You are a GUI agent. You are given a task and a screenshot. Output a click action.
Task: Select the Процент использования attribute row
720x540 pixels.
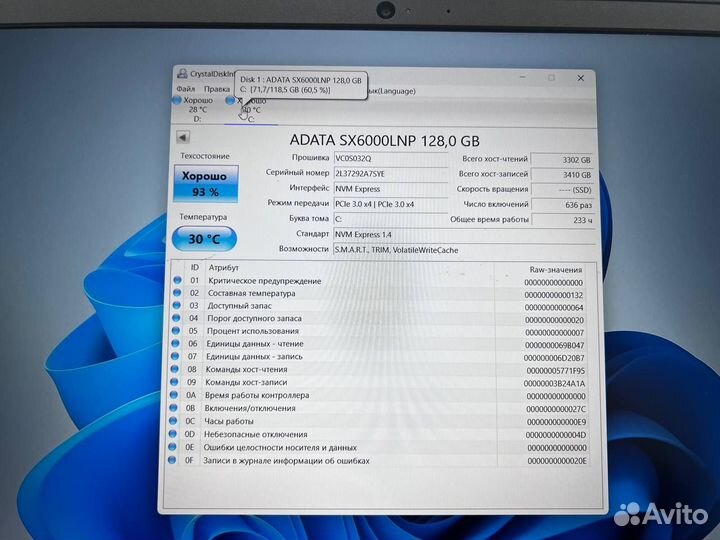coord(380,332)
